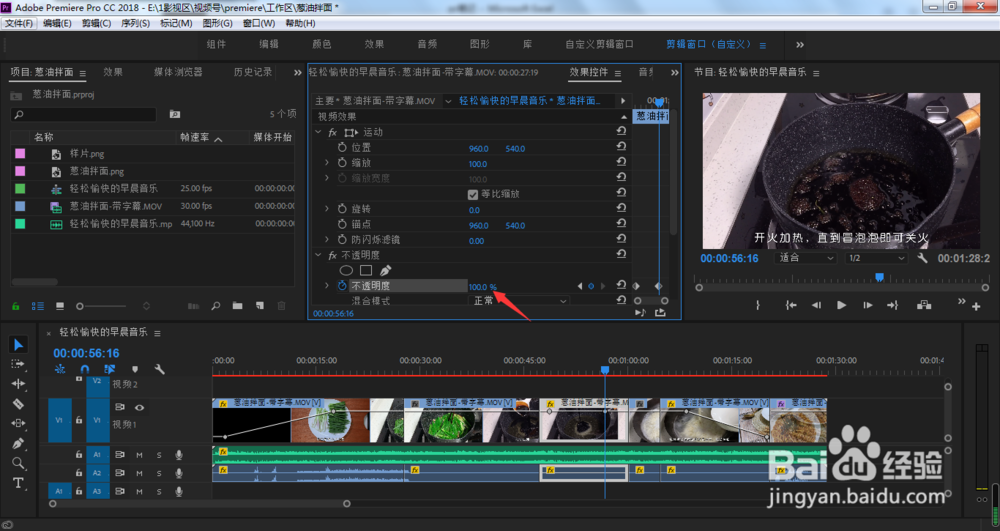Screen dimensions: 1000x531
Task: Reset the rotation parameter
Action: tap(621, 208)
